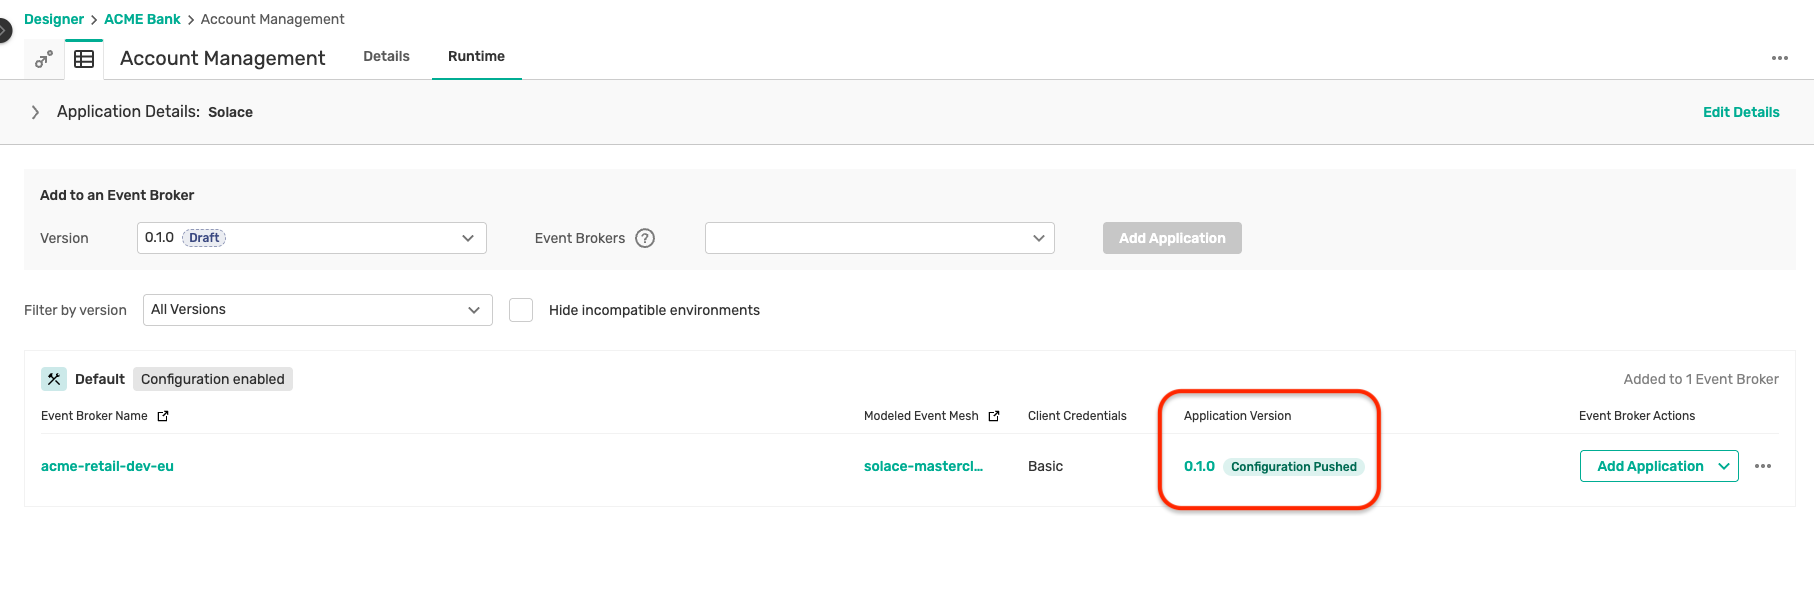Viewport: 1814px width, 607px height.
Task: Click Edit Details link
Action: [x=1740, y=112]
